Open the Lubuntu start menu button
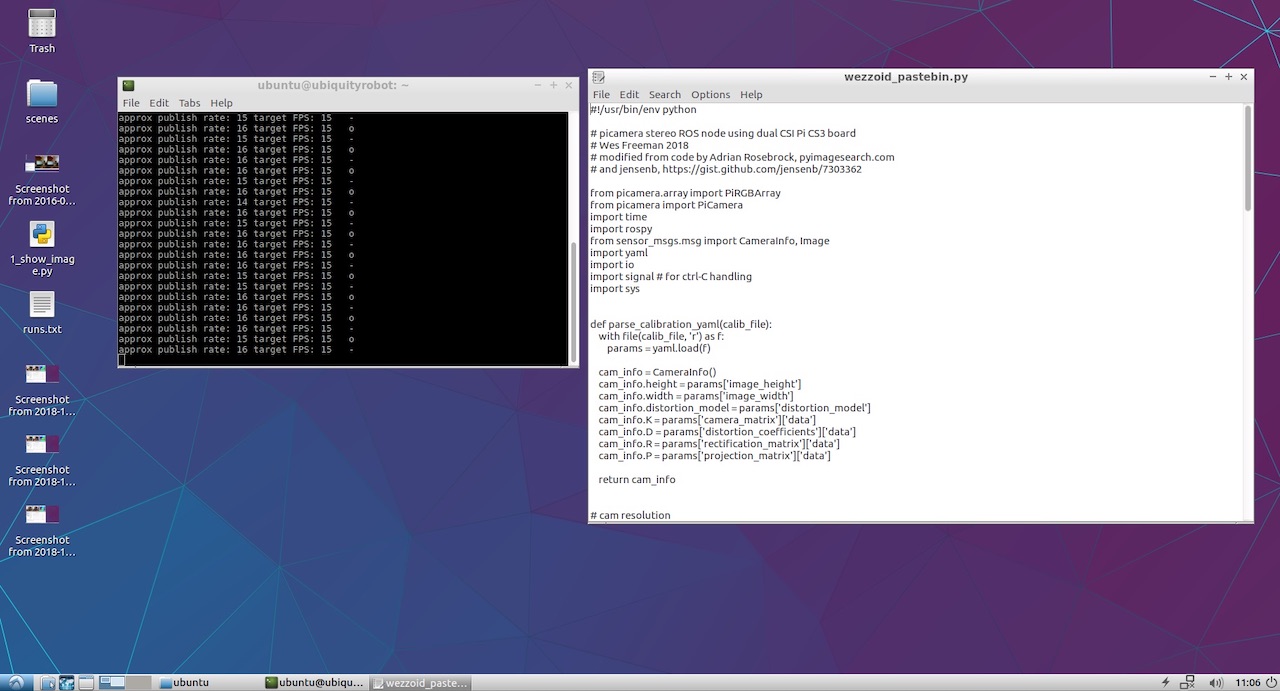This screenshot has width=1280, height=691. click(x=16, y=682)
